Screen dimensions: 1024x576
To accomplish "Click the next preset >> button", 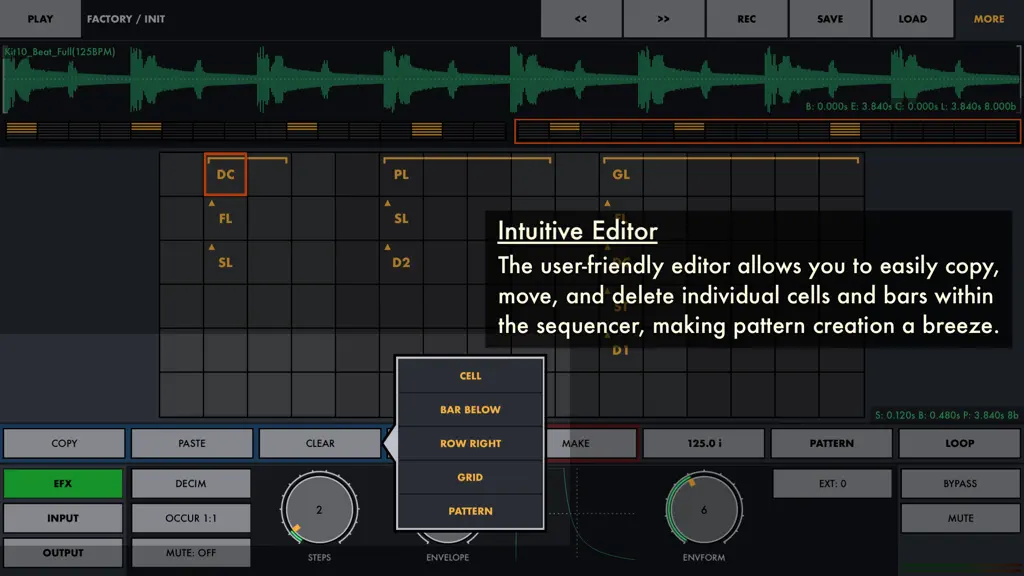I will 664,19.
